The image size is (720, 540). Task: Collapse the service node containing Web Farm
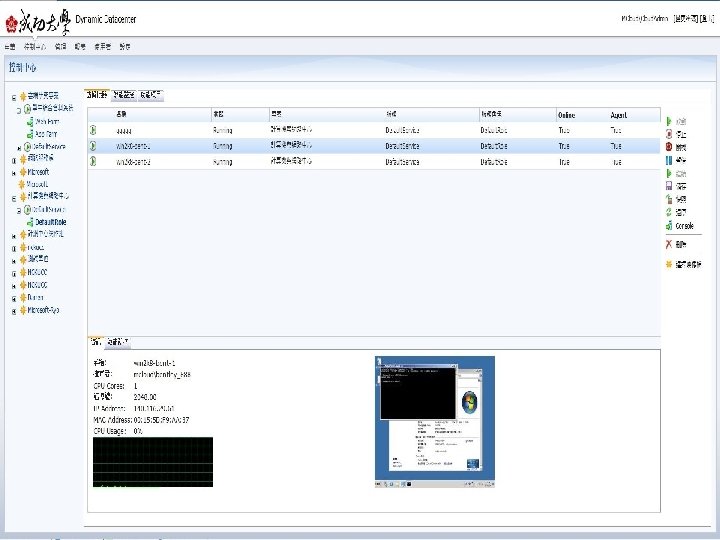19,110
